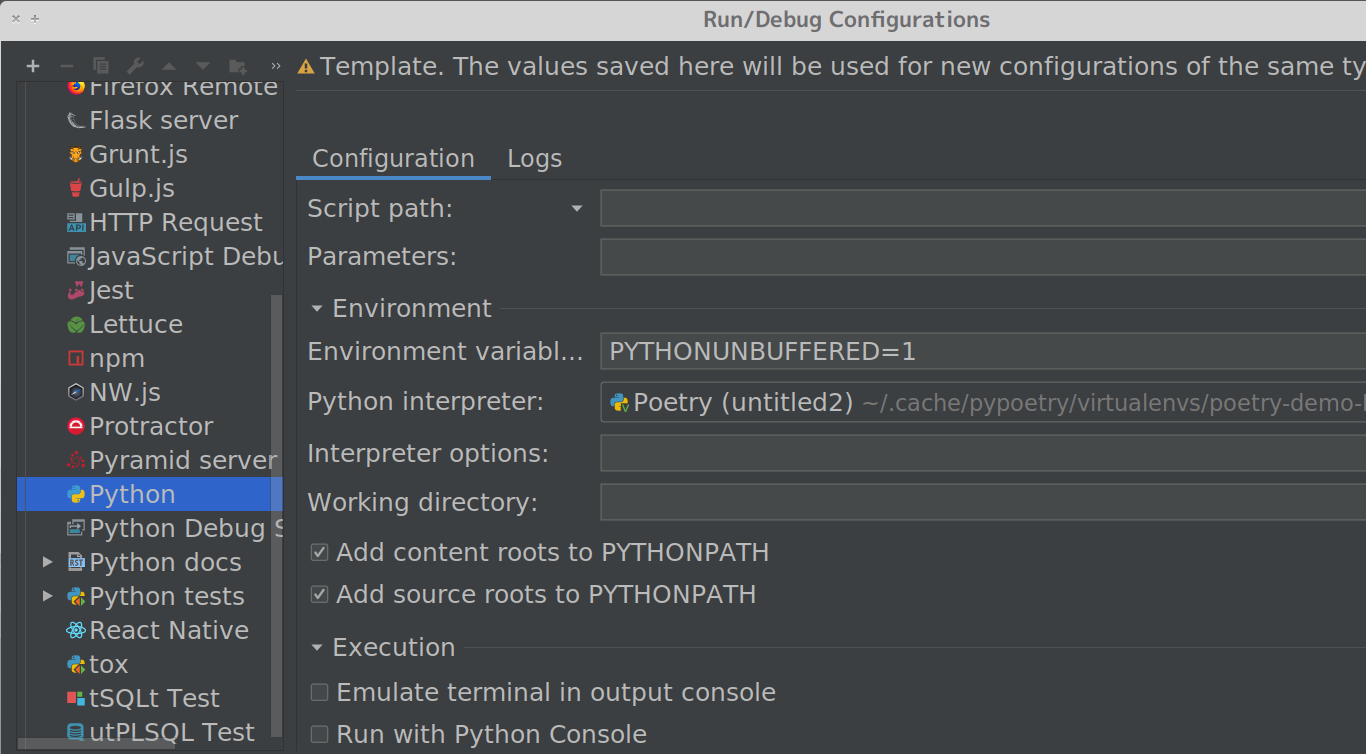Viewport: 1366px width, 754px height.
Task: Click into the Script path field
Action: (x=983, y=209)
